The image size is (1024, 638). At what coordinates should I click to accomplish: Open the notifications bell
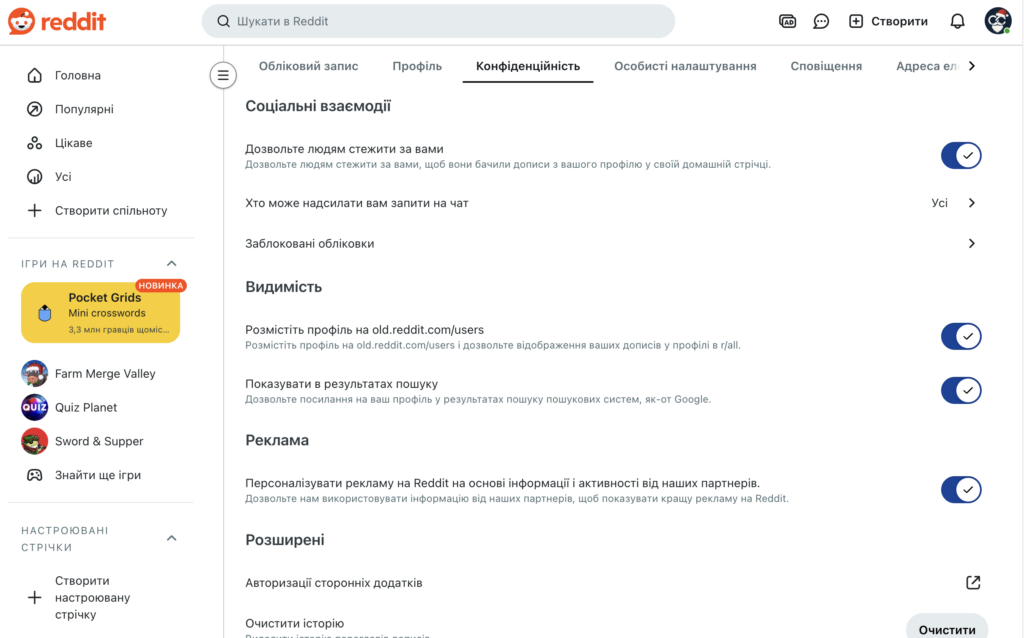tap(957, 20)
